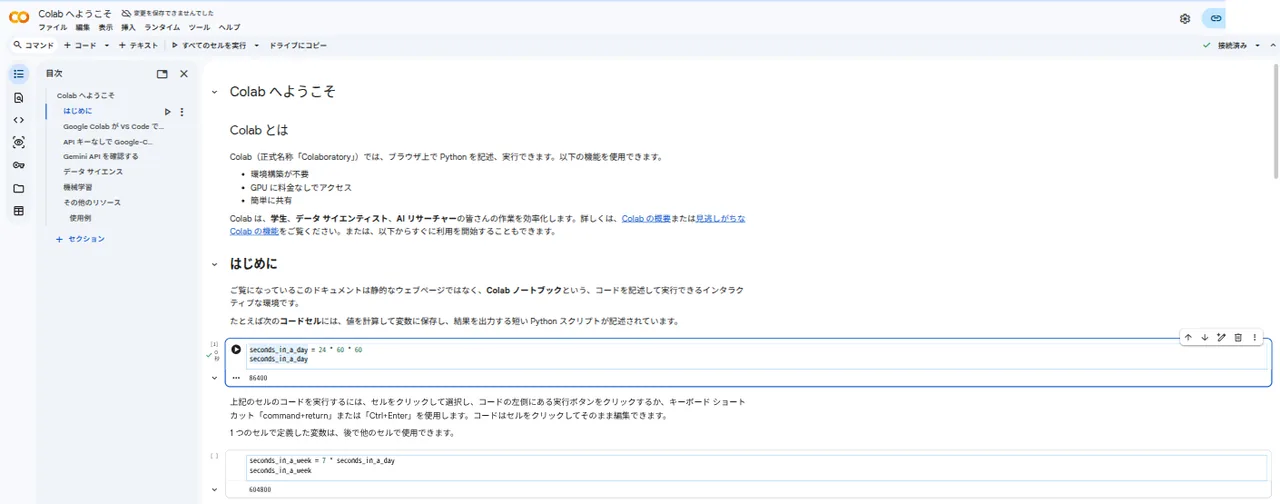Open the files folder sidebar icon
Image resolution: width=1280 pixels, height=504 pixels.
(x=18, y=188)
